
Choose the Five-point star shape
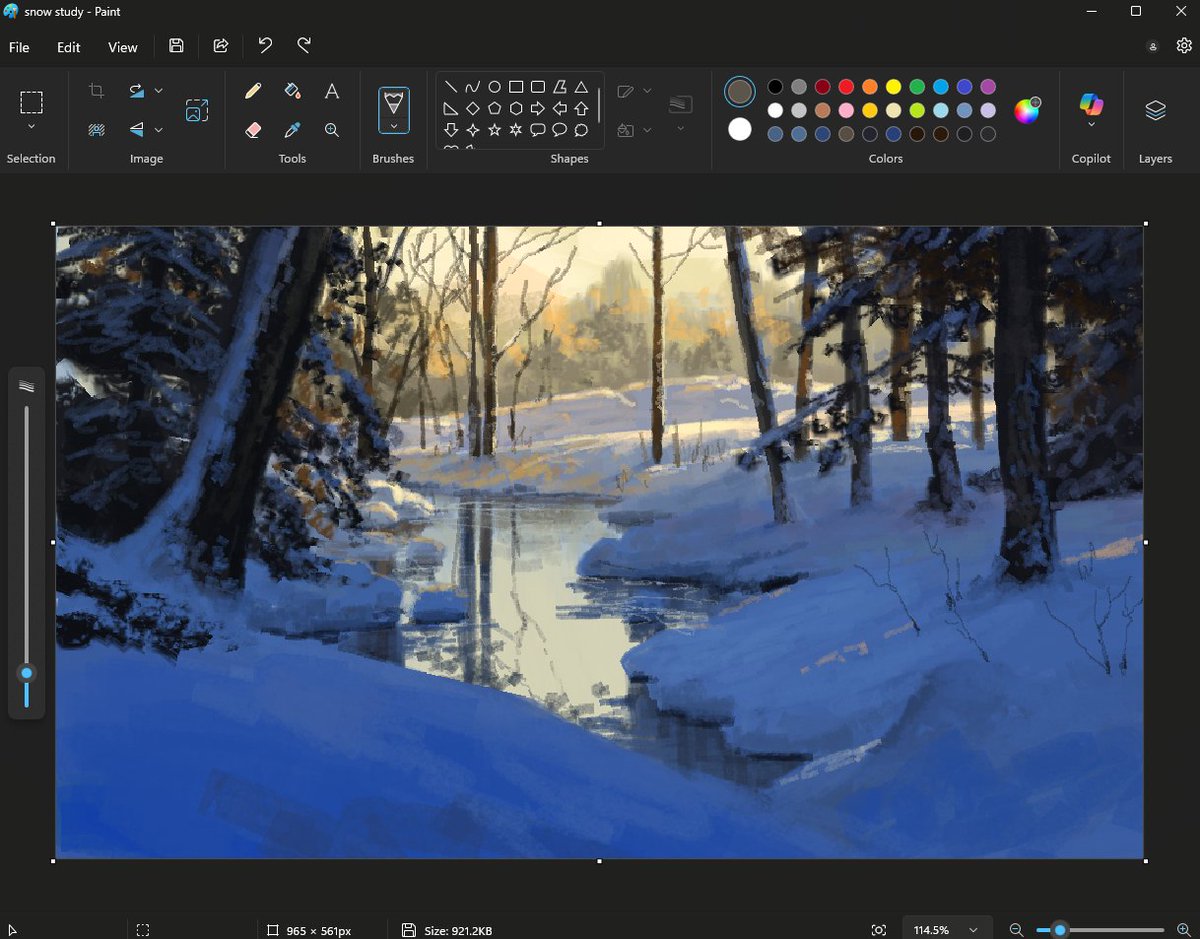pyautogui.click(x=494, y=130)
